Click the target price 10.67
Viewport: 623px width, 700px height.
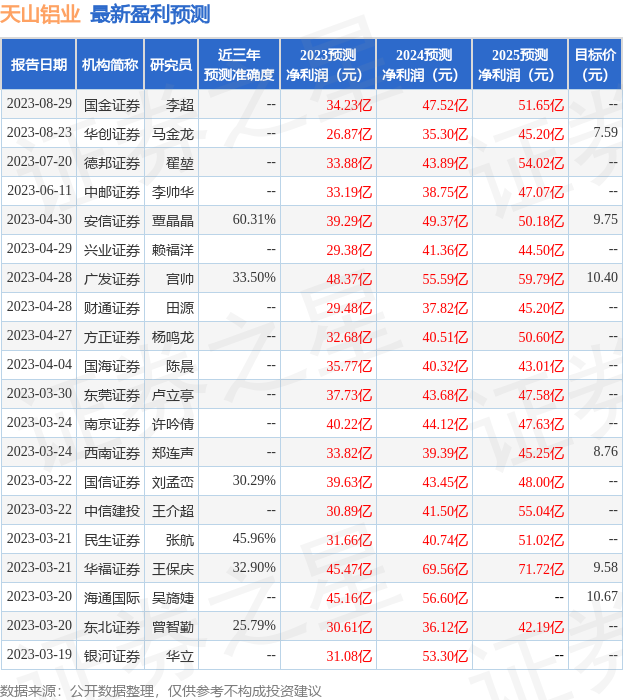(x=602, y=596)
